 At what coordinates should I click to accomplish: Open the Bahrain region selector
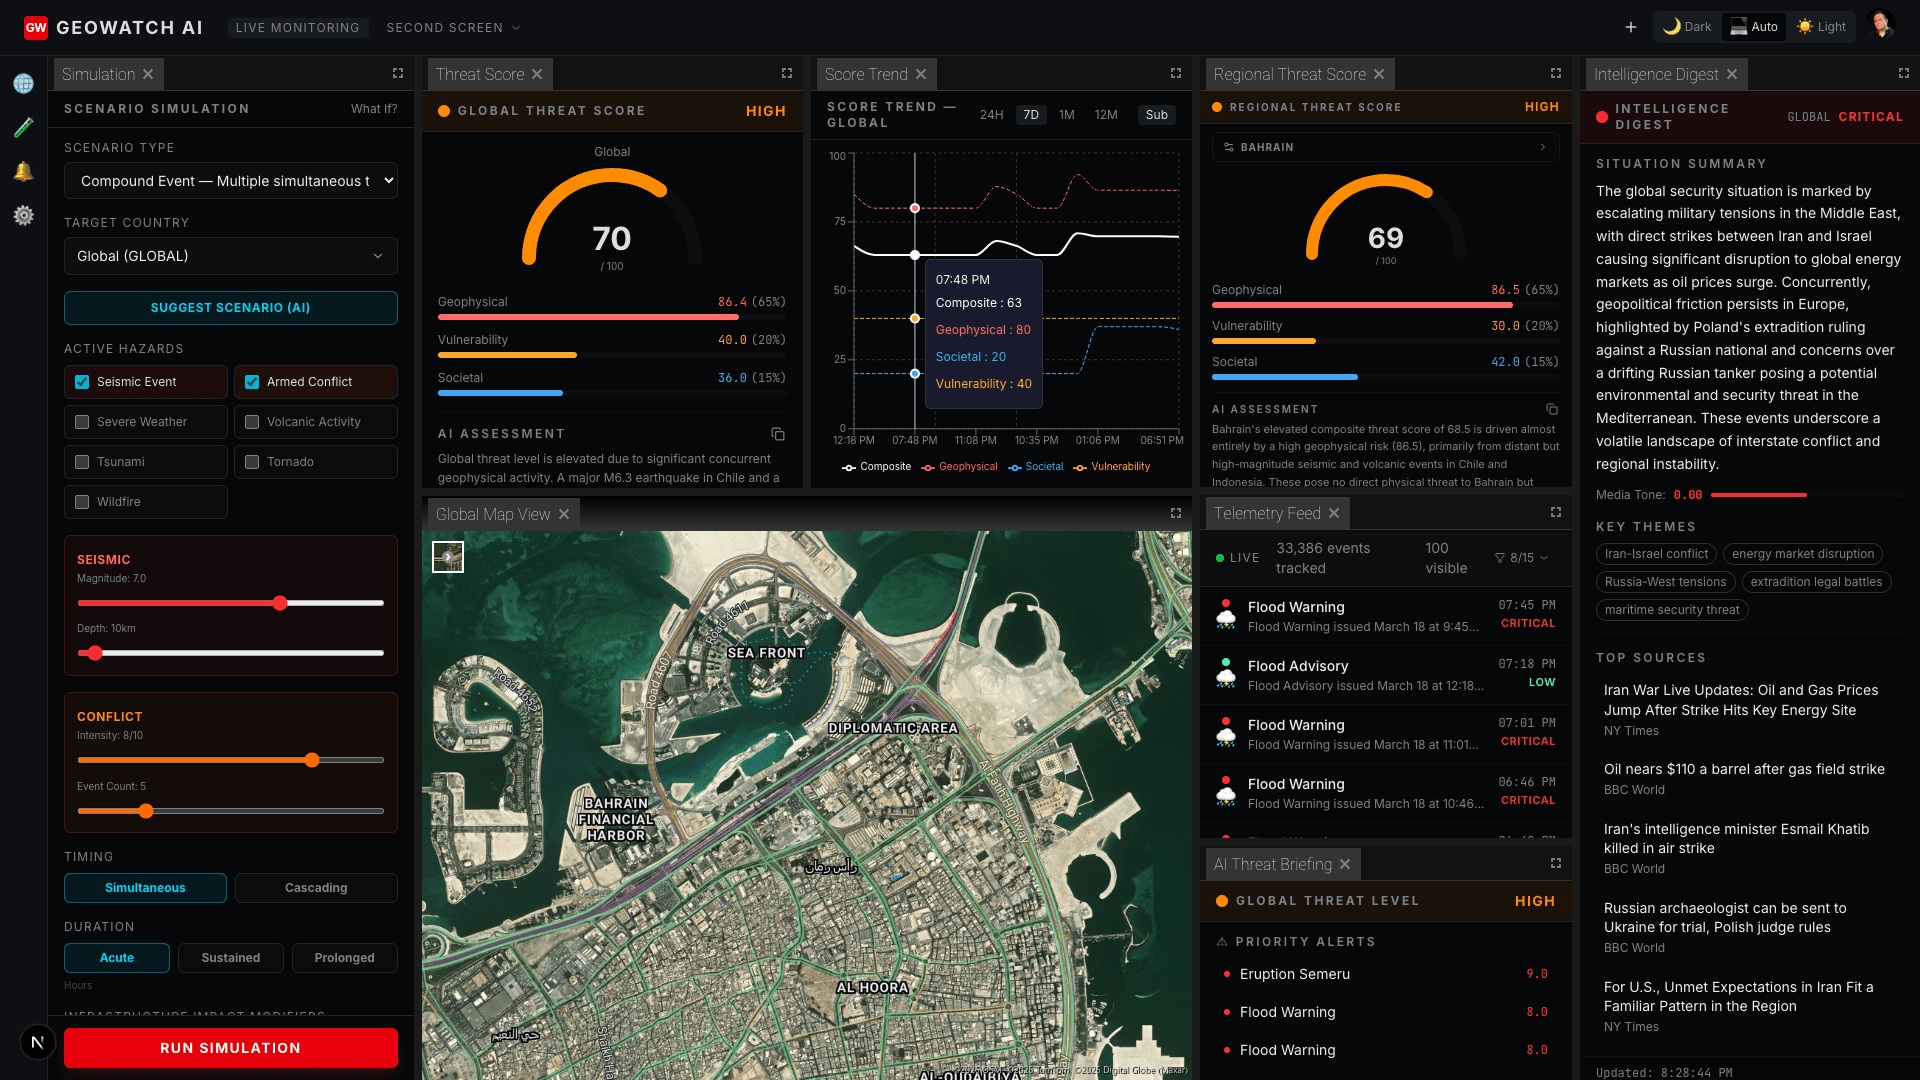coord(1385,147)
